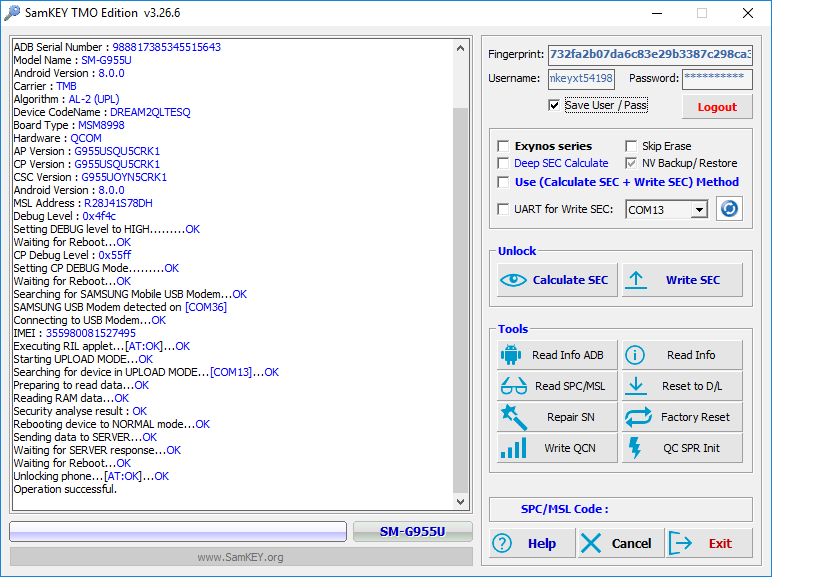819x577 pixels.
Task: Enable Deep SEC Calculate option
Action: click(503, 163)
